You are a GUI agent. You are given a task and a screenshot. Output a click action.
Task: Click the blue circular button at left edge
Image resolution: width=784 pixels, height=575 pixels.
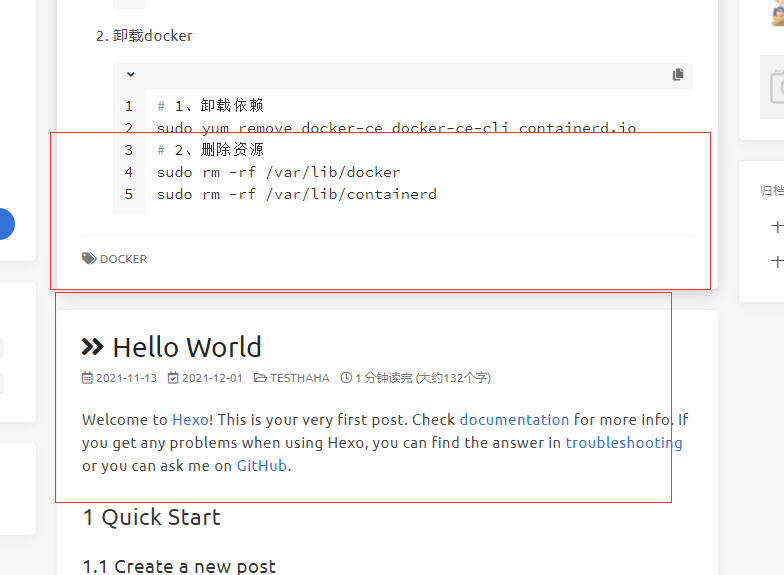point(6,224)
